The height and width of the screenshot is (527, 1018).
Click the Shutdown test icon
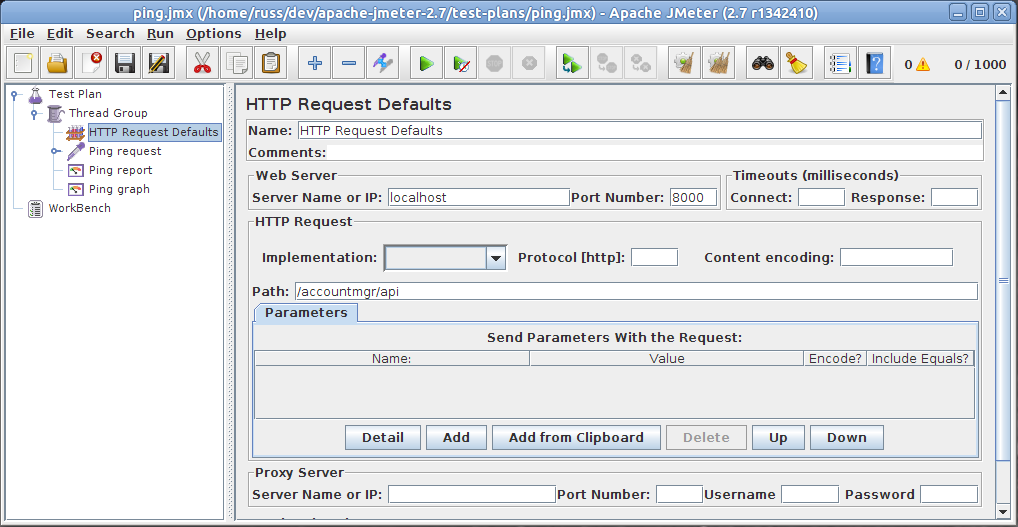[x=528, y=63]
